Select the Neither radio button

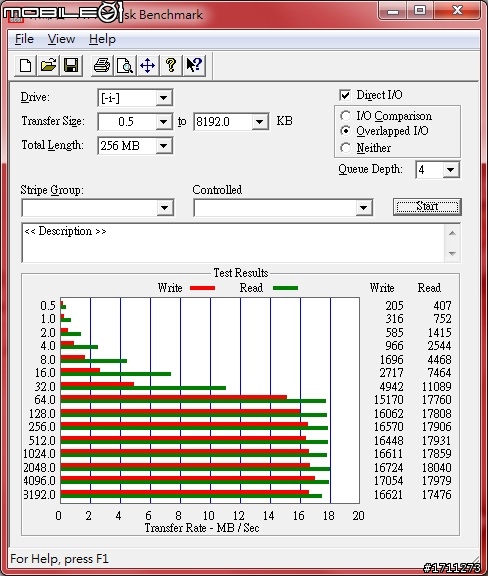pyautogui.click(x=345, y=148)
